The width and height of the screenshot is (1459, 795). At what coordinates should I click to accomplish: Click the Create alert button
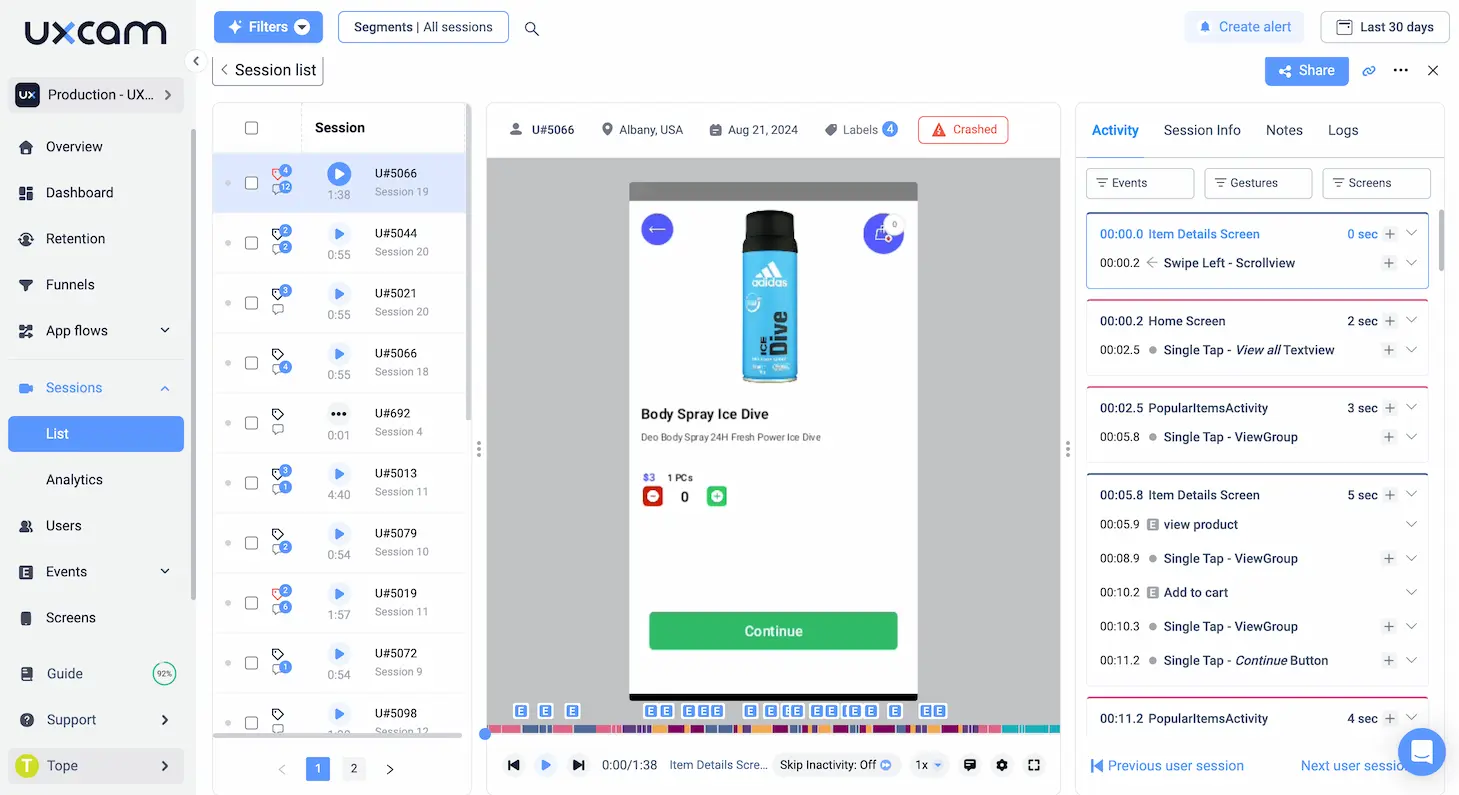pos(1244,27)
